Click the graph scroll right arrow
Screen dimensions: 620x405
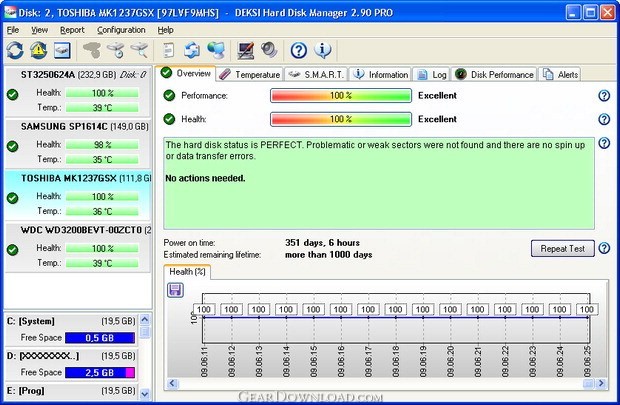pyautogui.click(x=601, y=383)
